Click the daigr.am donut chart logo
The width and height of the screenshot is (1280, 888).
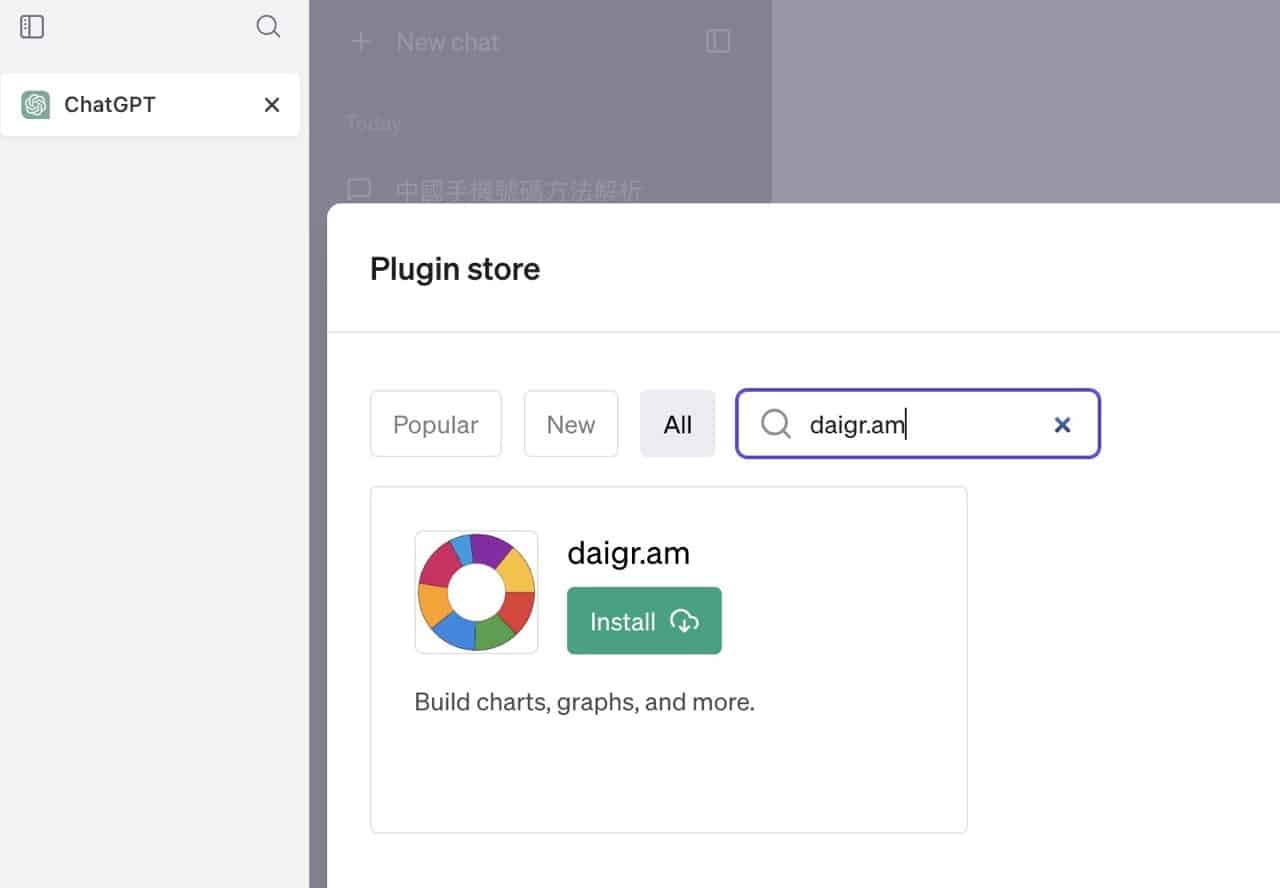coord(476,592)
